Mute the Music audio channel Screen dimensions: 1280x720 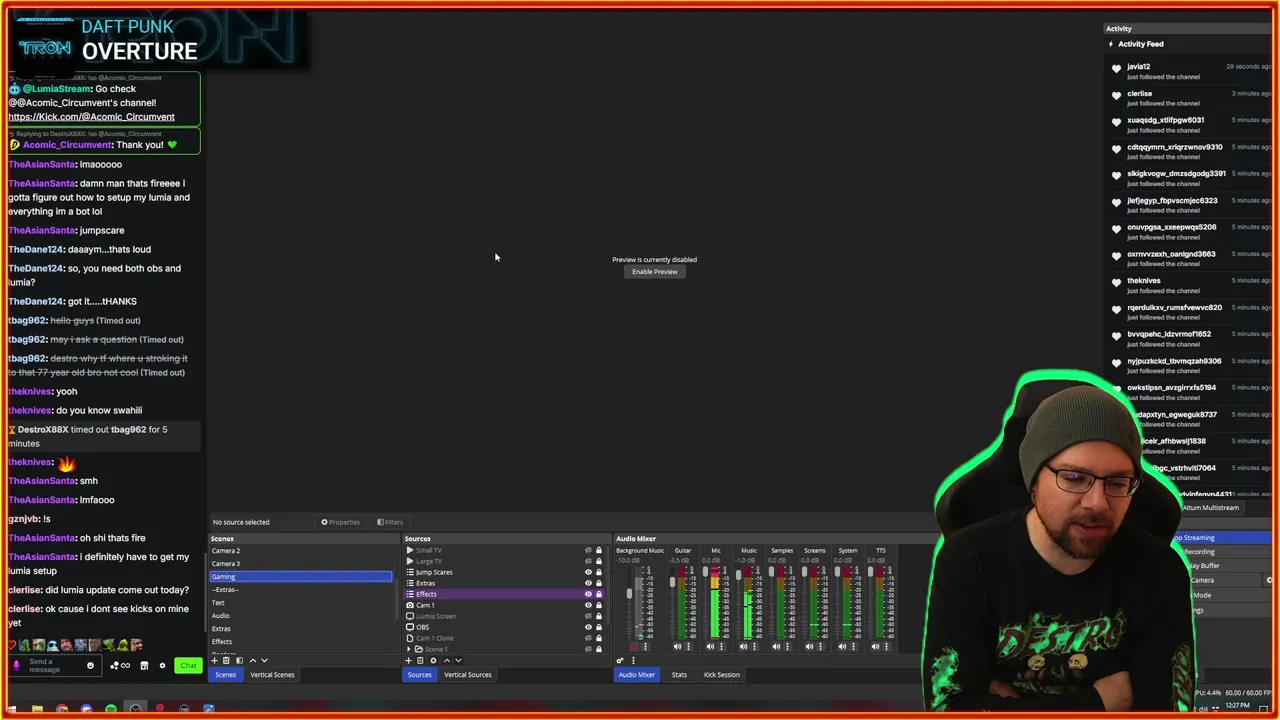coord(743,646)
